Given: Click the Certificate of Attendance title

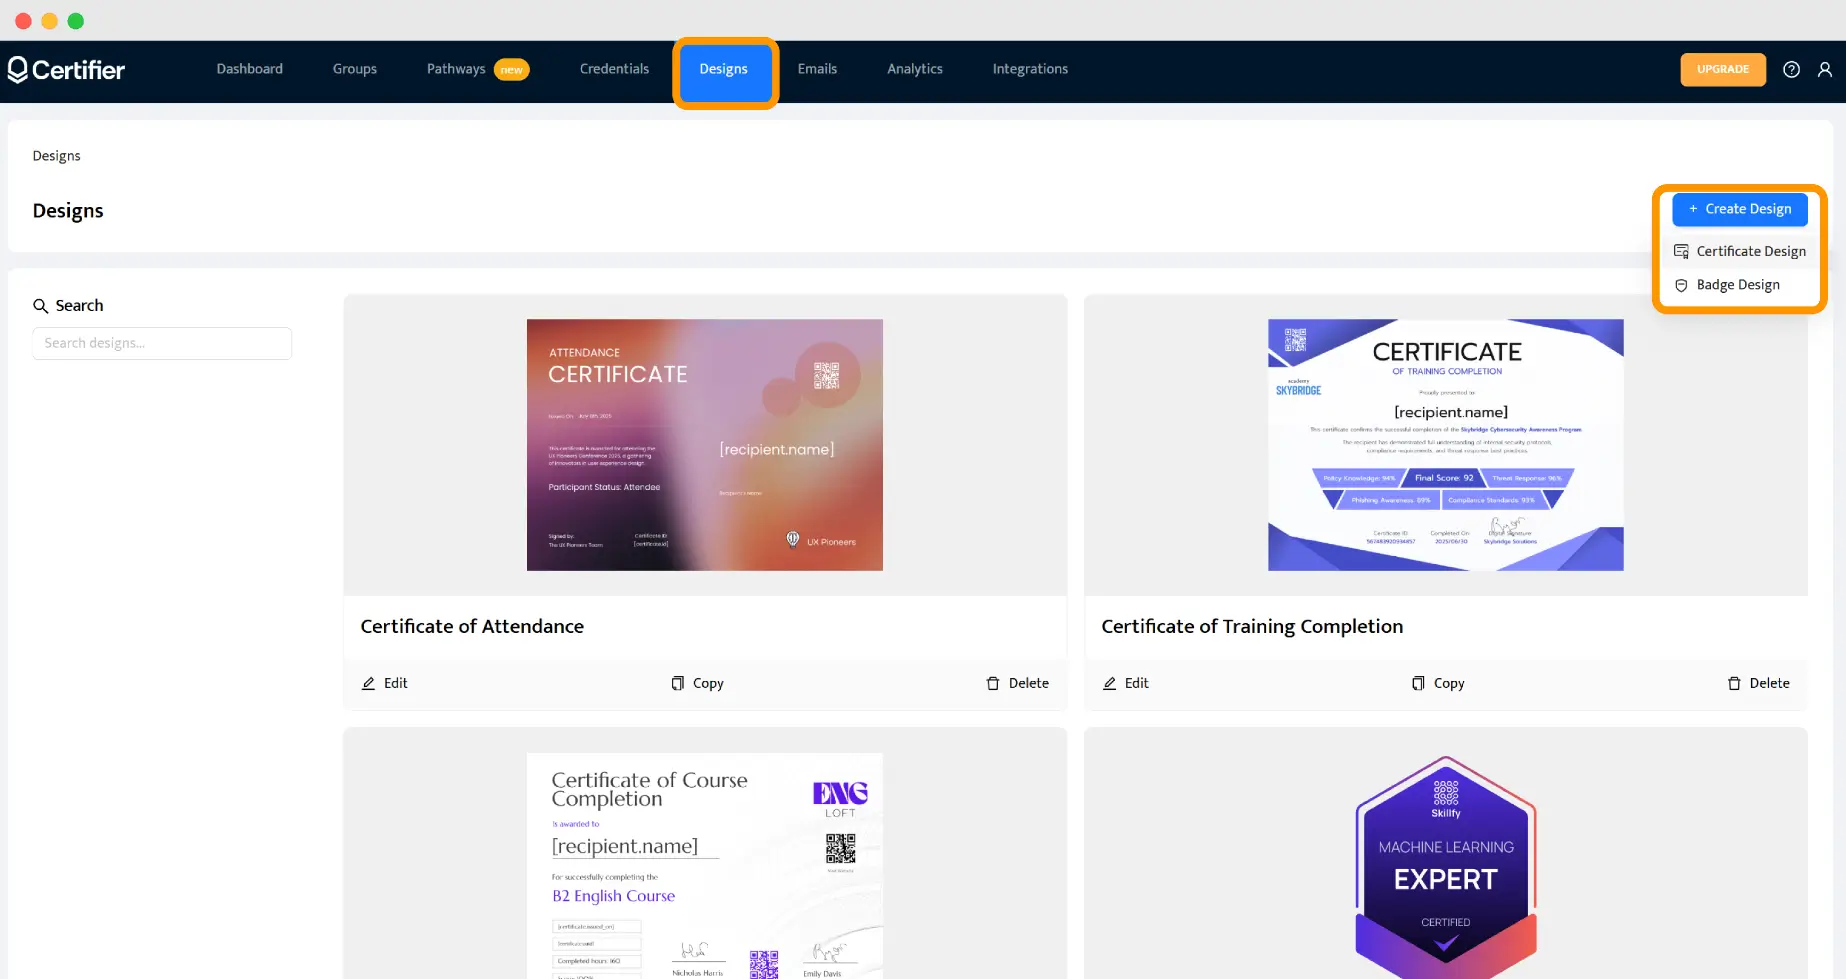Looking at the screenshot, I should pos(472,626).
